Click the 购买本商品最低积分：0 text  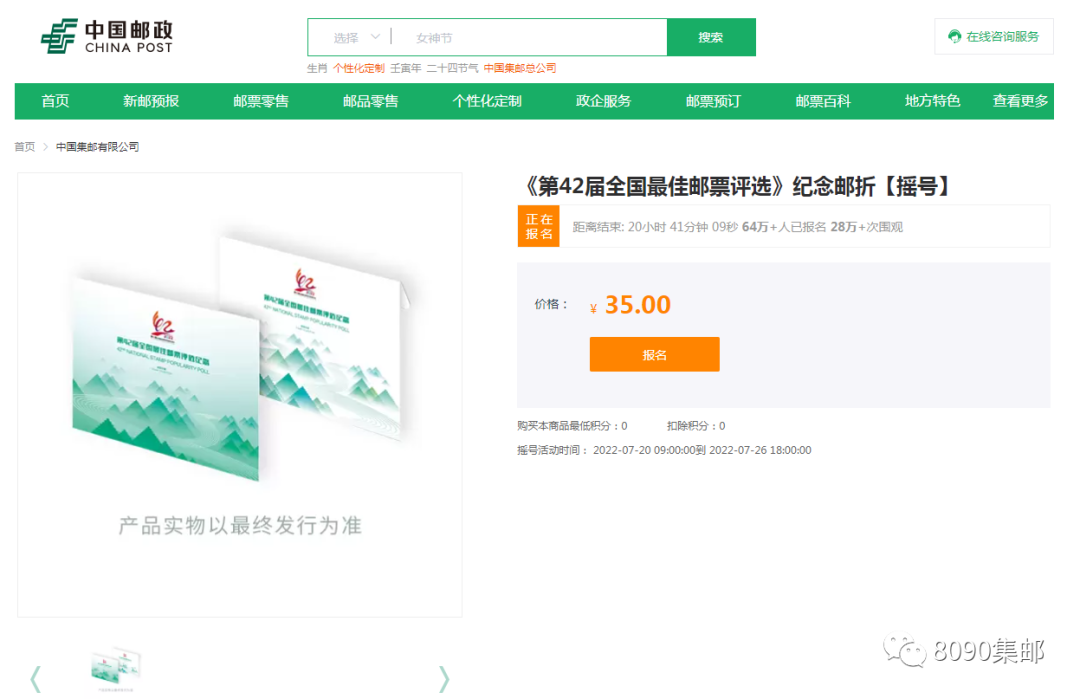point(572,426)
